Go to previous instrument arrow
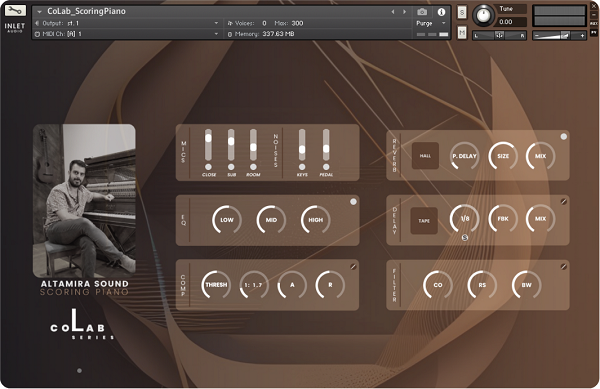This screenshot has width=600, height=389. pyautogui.click(x=393, y=12)
